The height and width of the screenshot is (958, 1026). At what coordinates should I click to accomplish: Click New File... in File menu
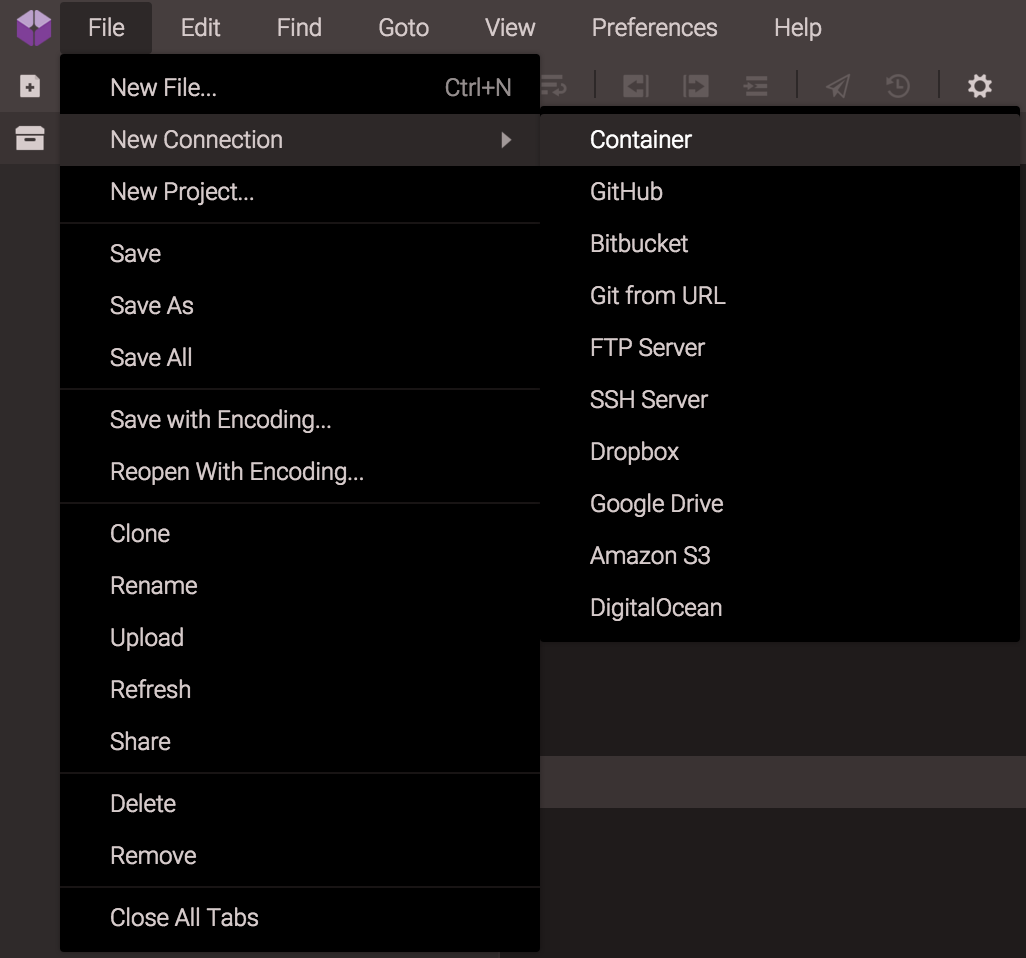click(163, 88)
